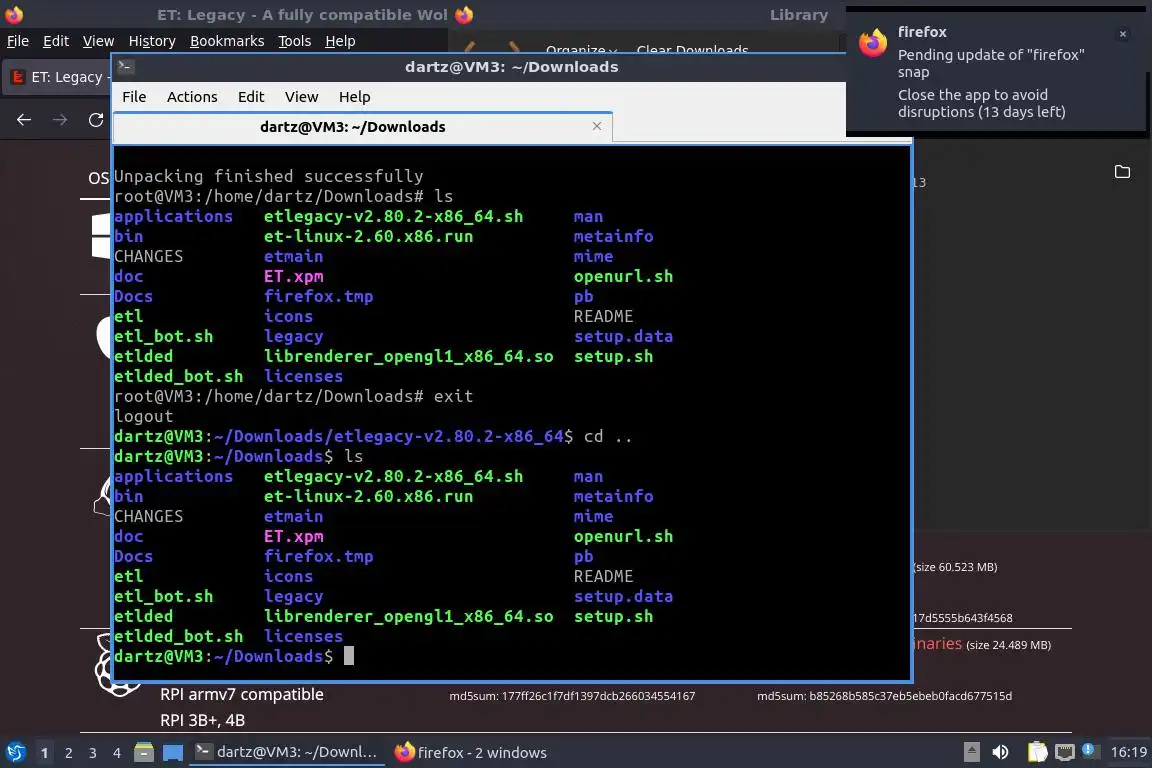Click the Firefox icon in the notification

pyautogui.click(x=873, y=43)
